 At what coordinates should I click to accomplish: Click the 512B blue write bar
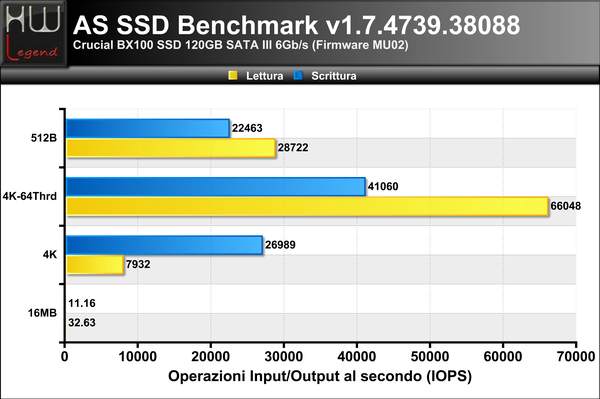click(148, 128)
